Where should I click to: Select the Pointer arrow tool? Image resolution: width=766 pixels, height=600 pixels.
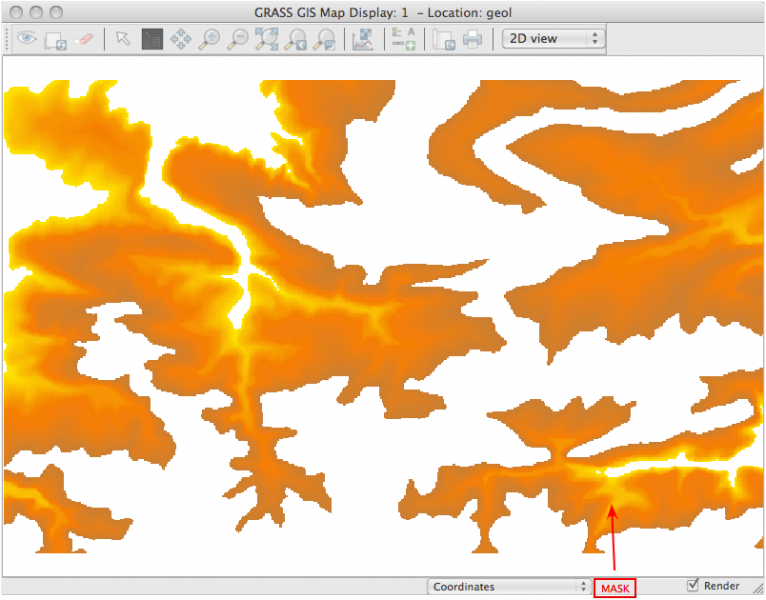pos(122,39)
